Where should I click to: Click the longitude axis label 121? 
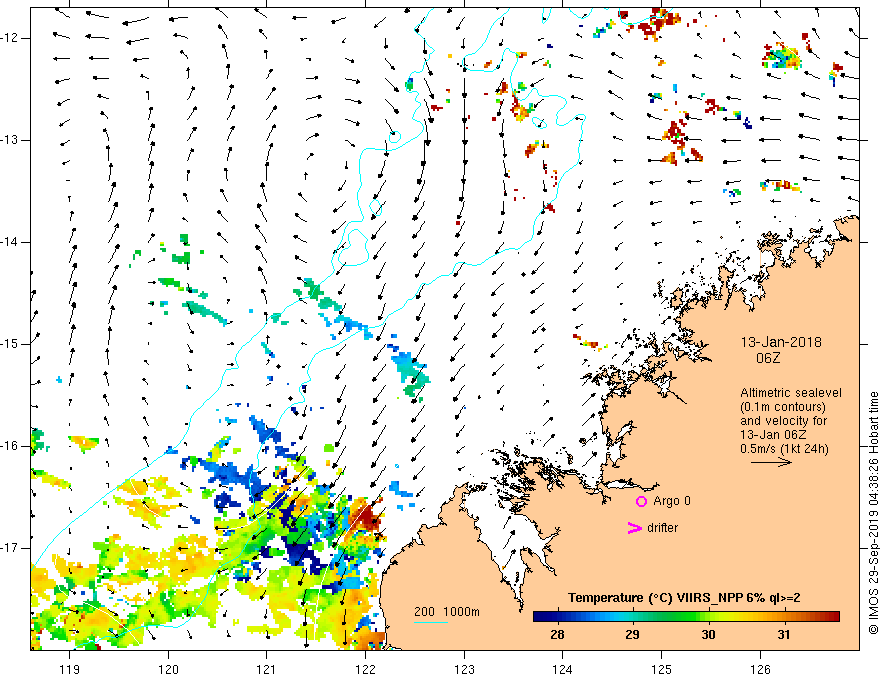pyautogui.click(x=267, y=669)
